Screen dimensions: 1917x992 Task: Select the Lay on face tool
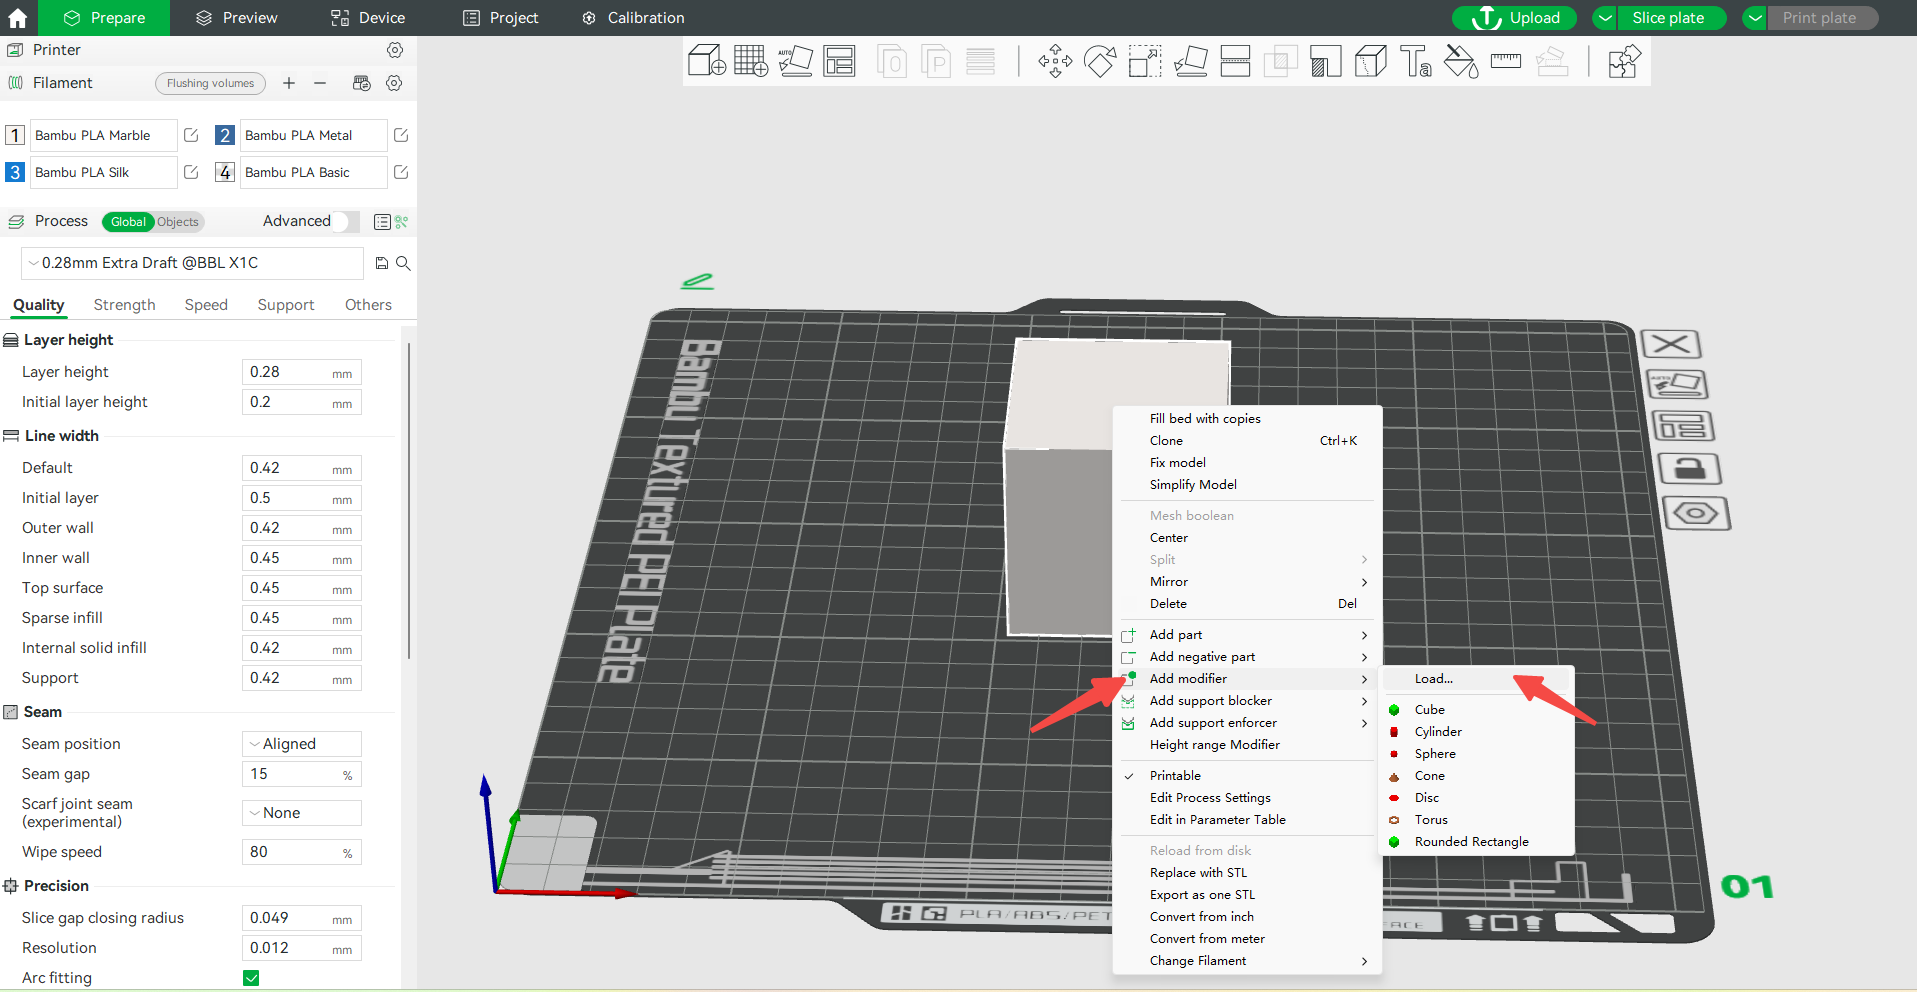(1190, 61)
